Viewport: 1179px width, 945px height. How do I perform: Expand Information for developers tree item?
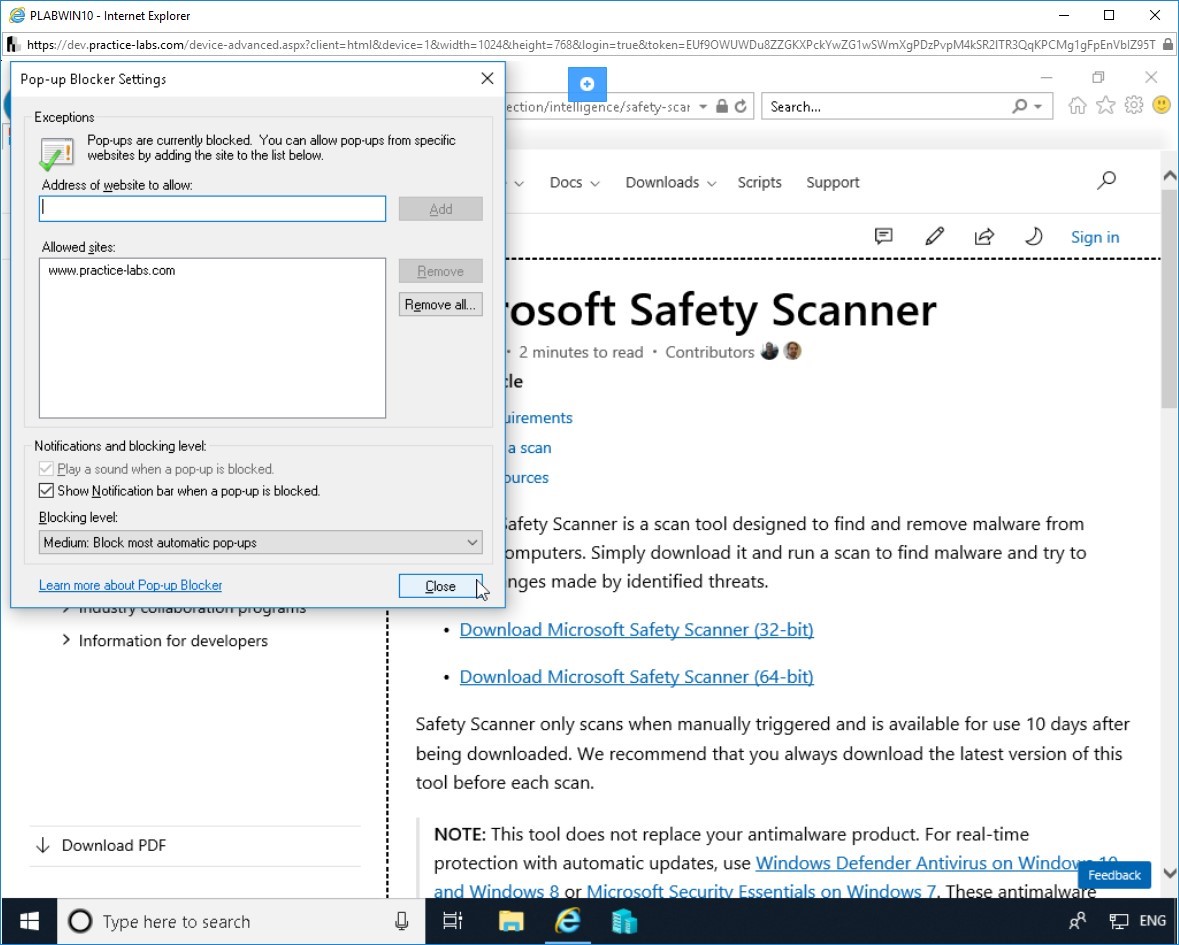coord(66,640)
